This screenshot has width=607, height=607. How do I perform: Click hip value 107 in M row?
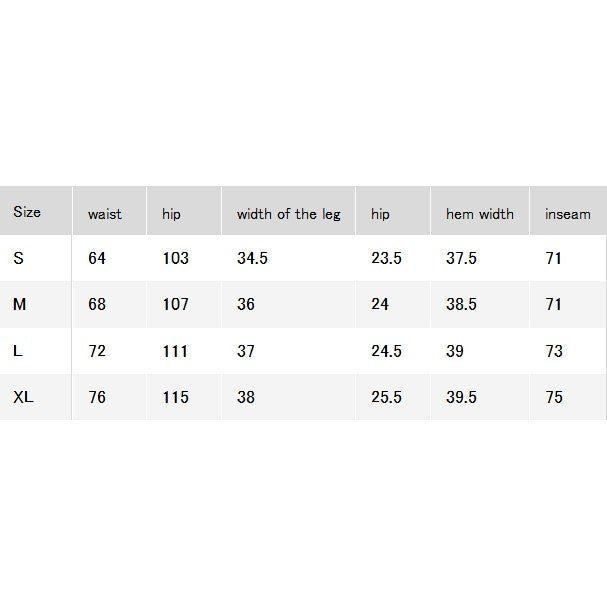pyautogui.click(x=175, y=304)
